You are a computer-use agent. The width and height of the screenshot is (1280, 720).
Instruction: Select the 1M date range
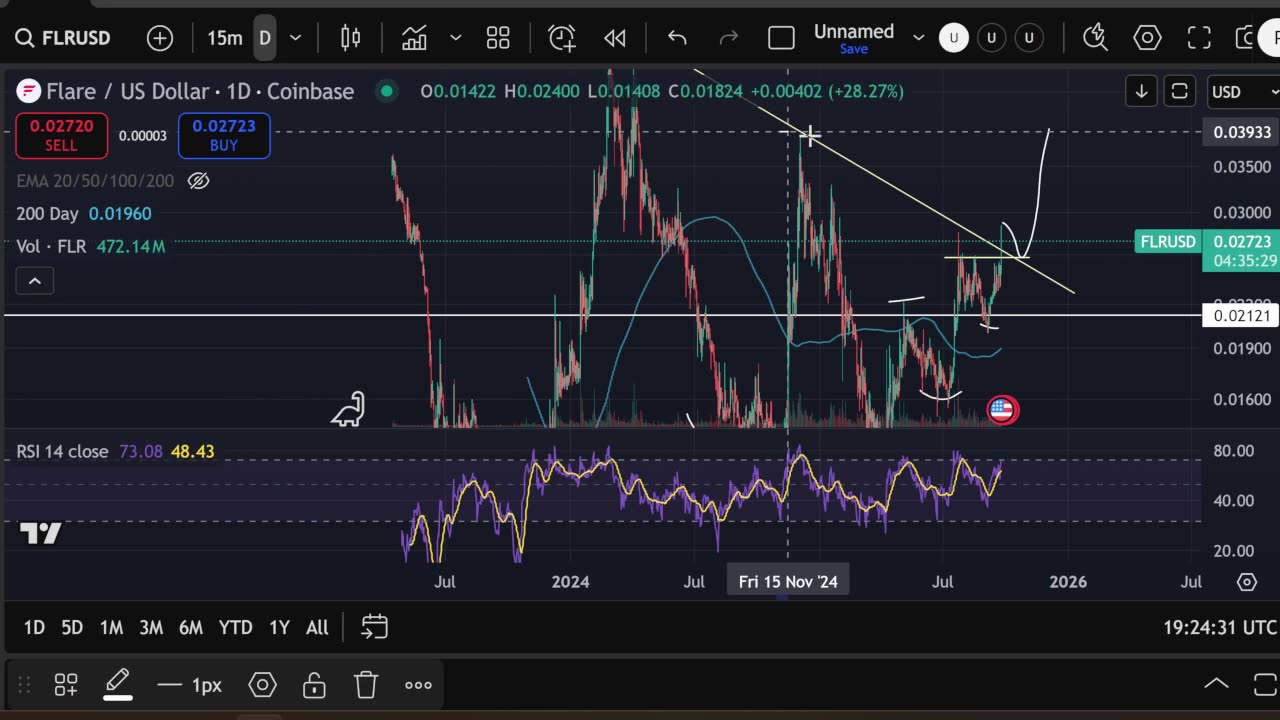(111, 627)
